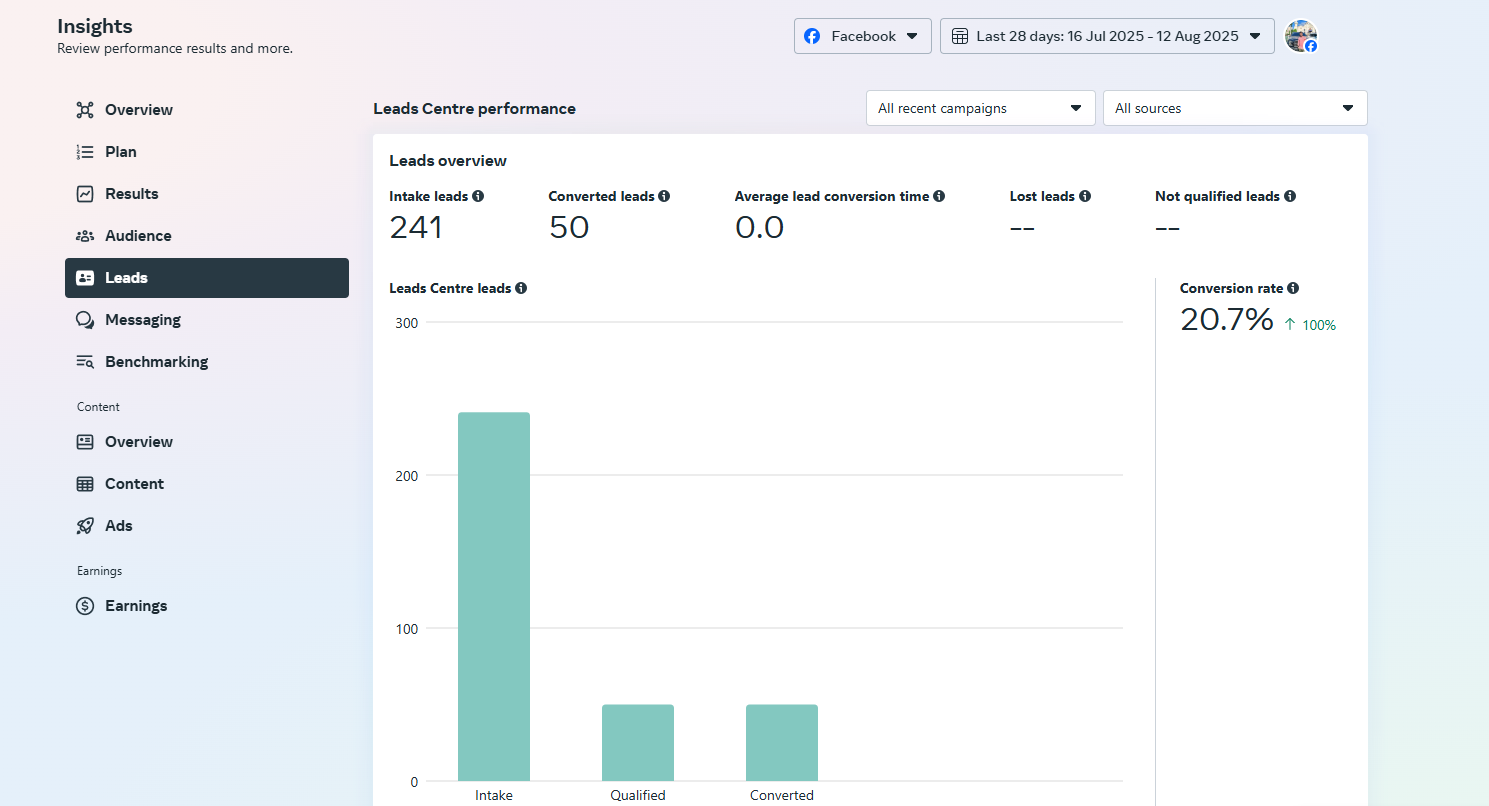Select Benchmarking from the sidebar
The height and width of the screenshot is (806, 1489).
[x=156, y=362]
